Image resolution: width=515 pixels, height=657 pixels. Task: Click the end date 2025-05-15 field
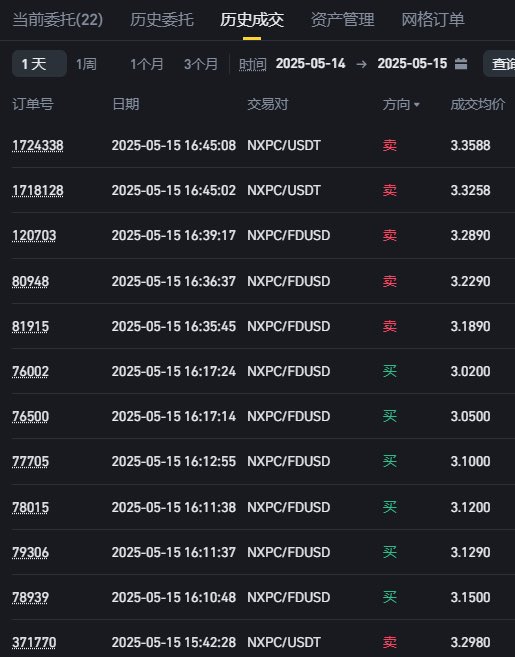pyautogui.click(x=412, y=64)
